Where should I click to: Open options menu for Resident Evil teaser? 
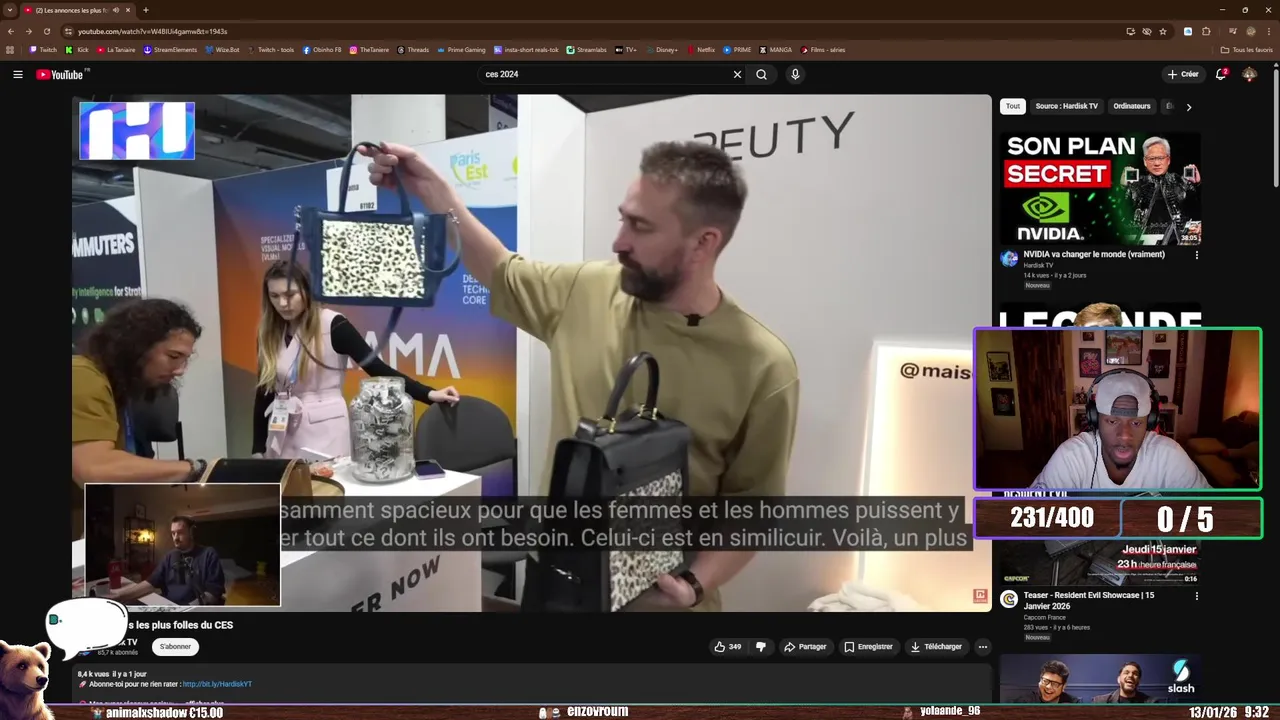(x=1196, y=596)
